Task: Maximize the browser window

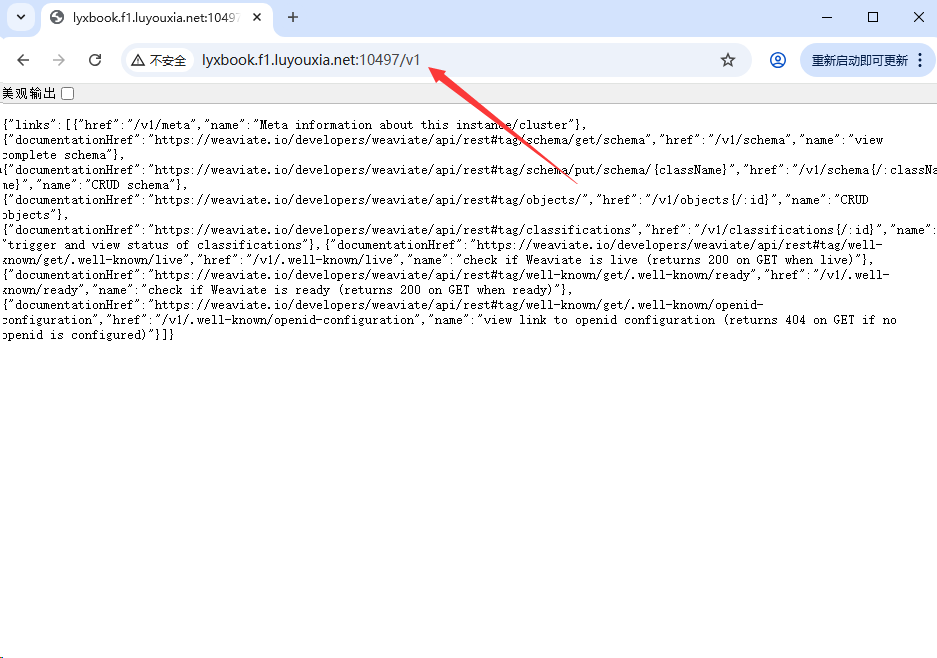Action: (872, 17)
